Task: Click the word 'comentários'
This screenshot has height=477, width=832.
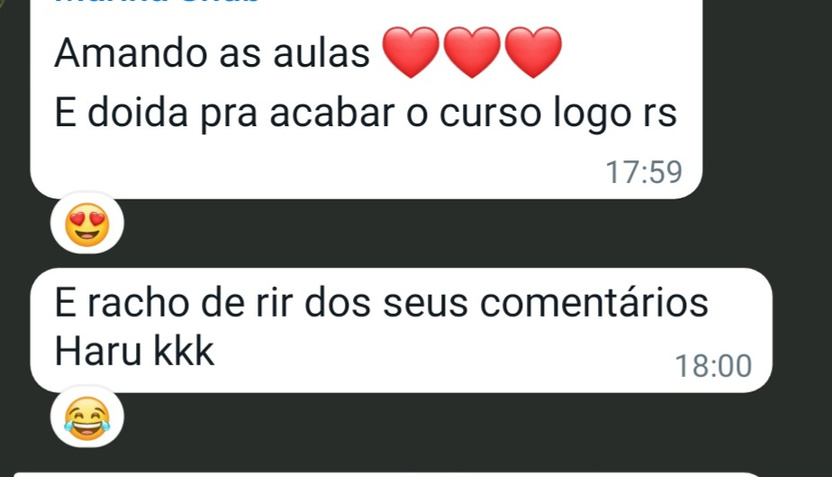Action: pos(594,302)
